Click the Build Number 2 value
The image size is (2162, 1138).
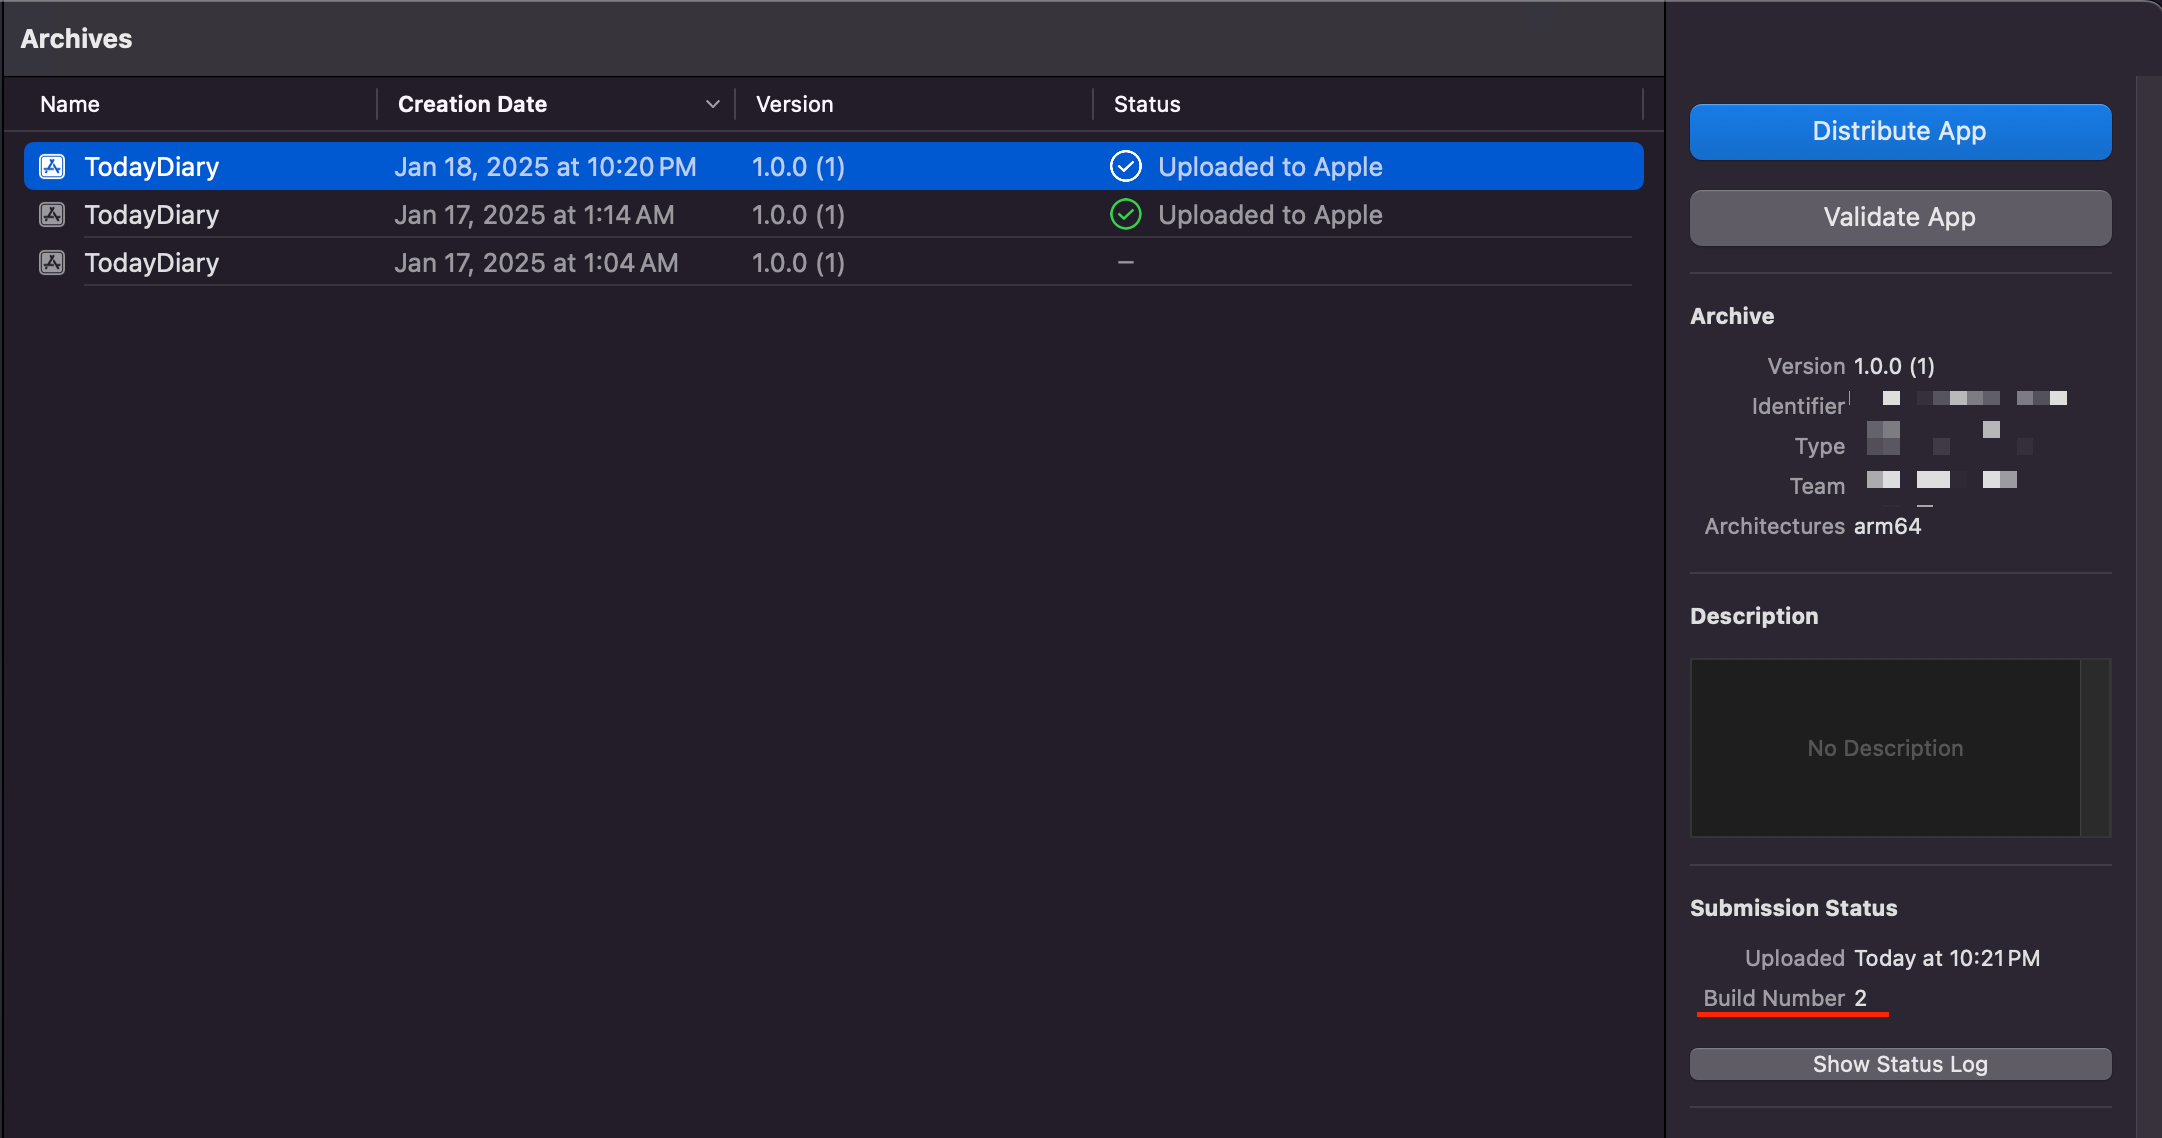1860,998
